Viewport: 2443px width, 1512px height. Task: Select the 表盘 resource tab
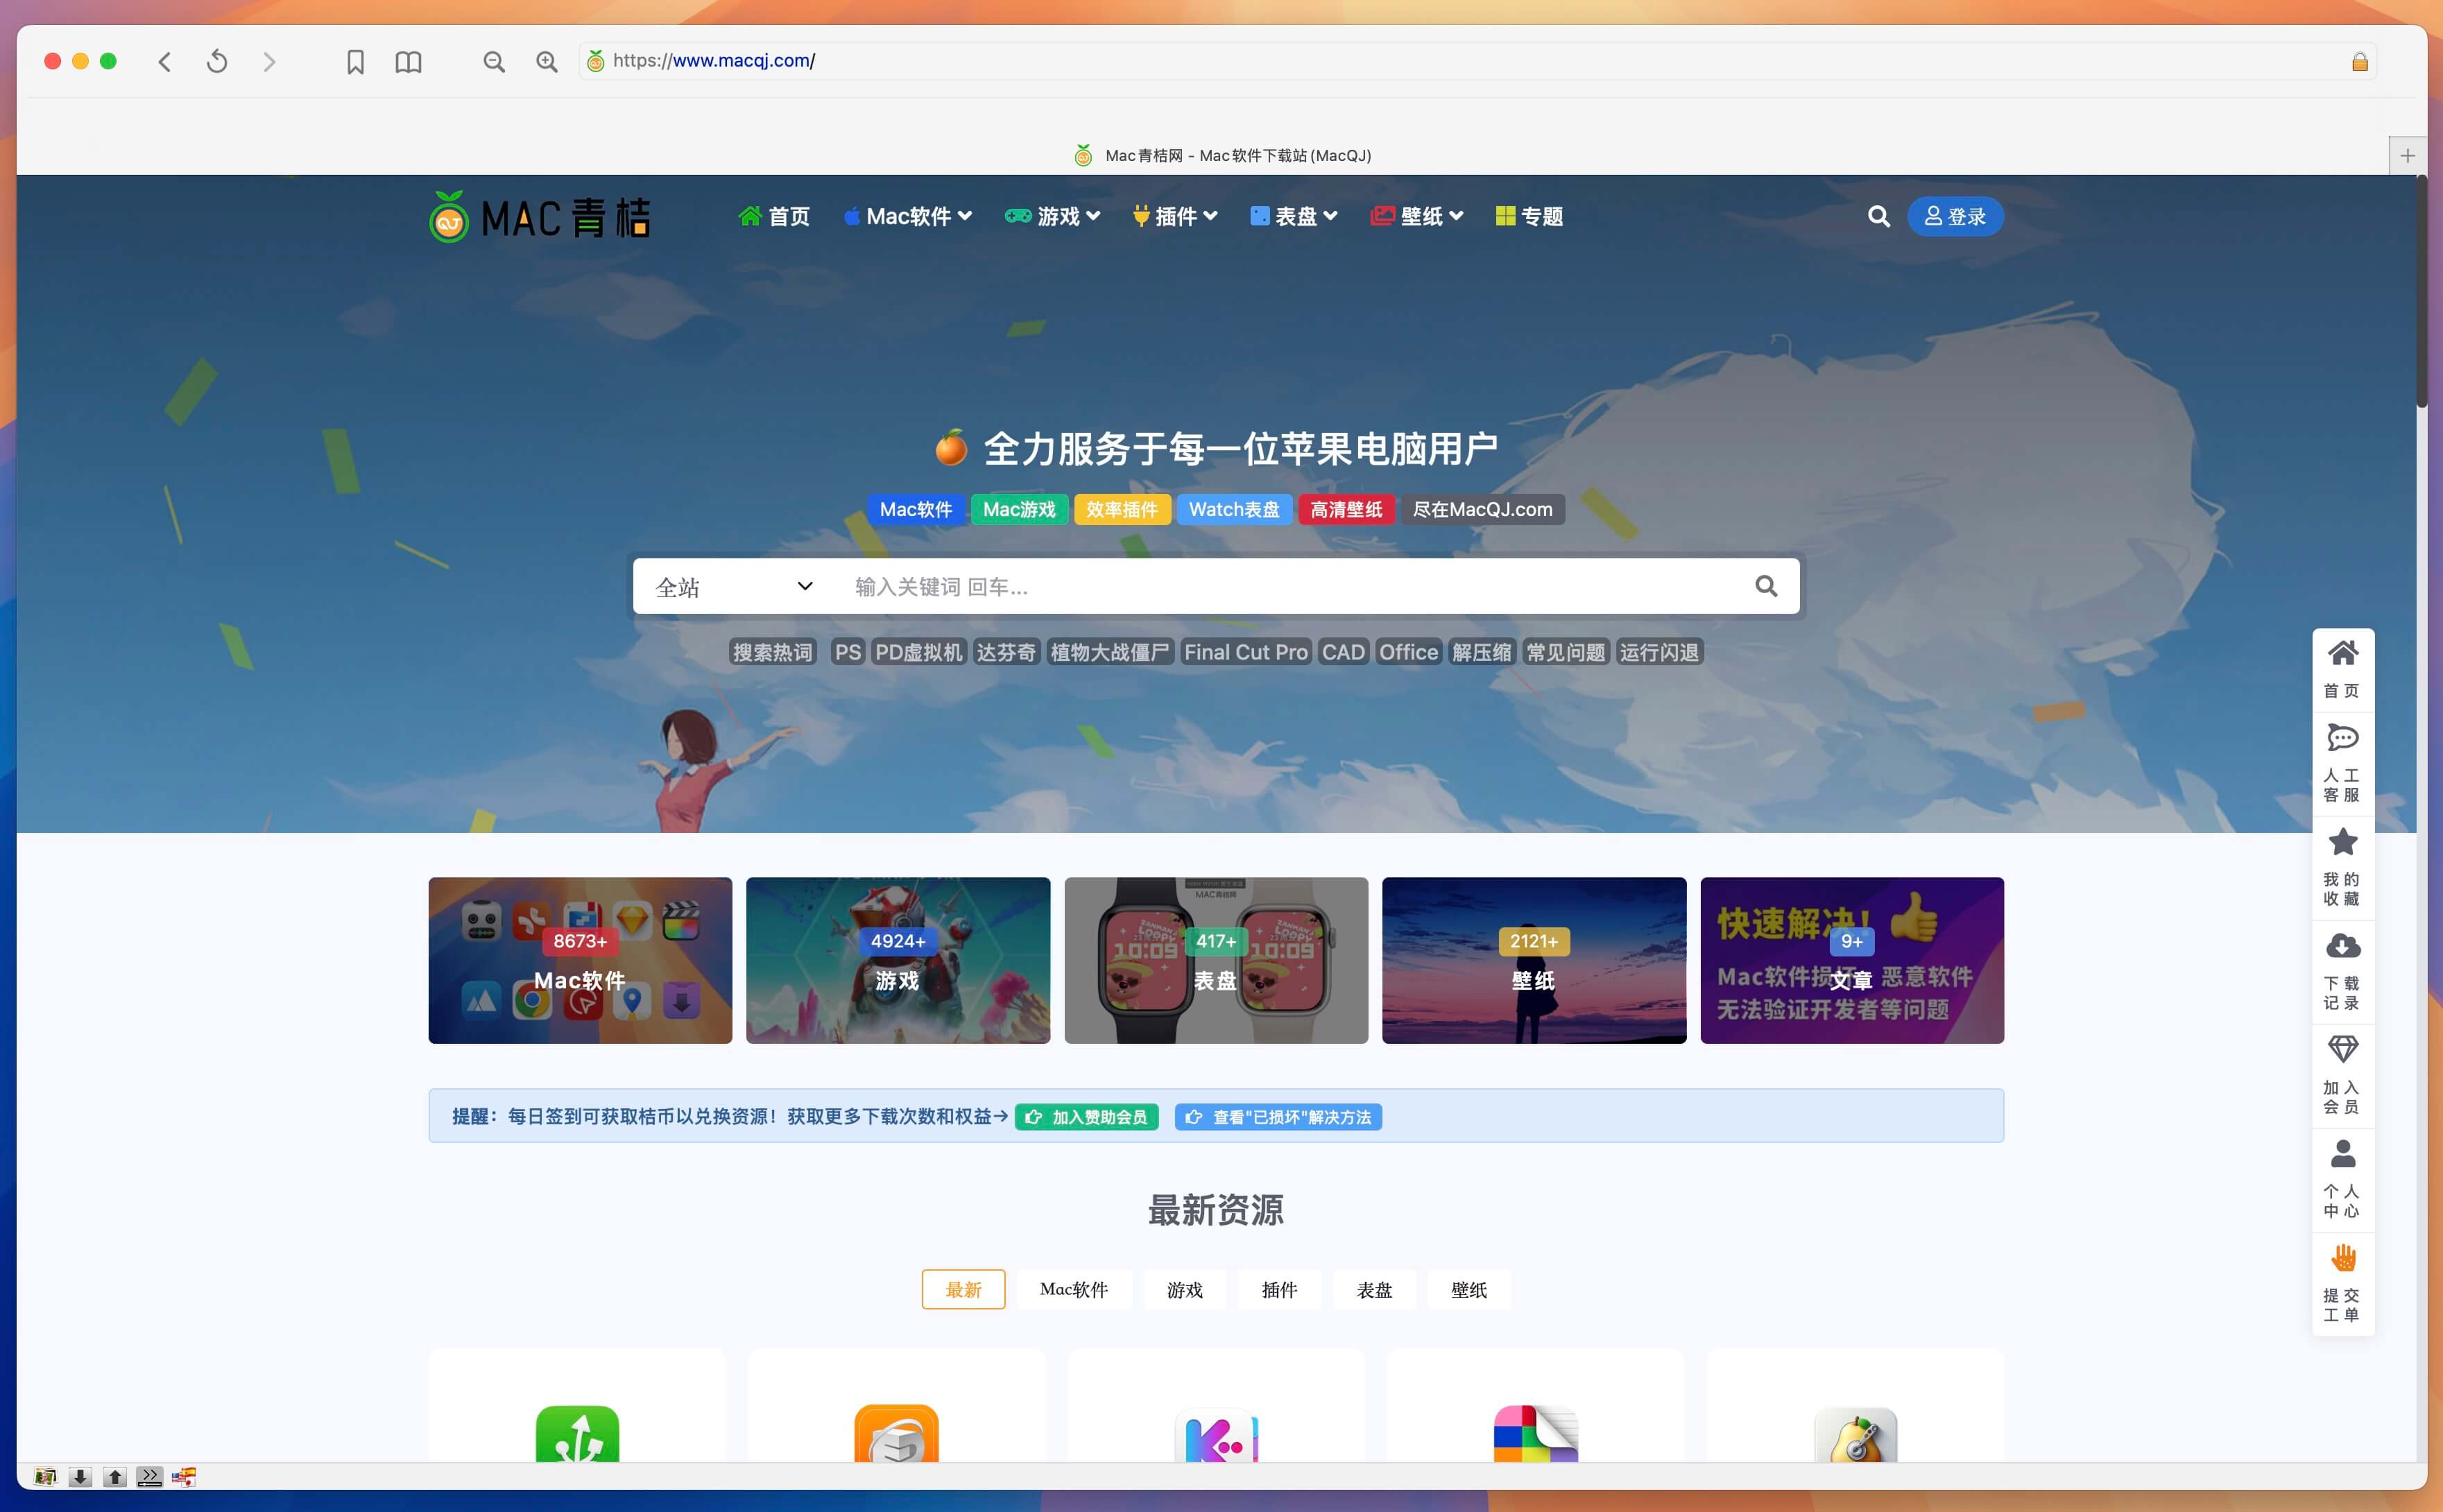pyautogui.click(x=1374, y=1290)
